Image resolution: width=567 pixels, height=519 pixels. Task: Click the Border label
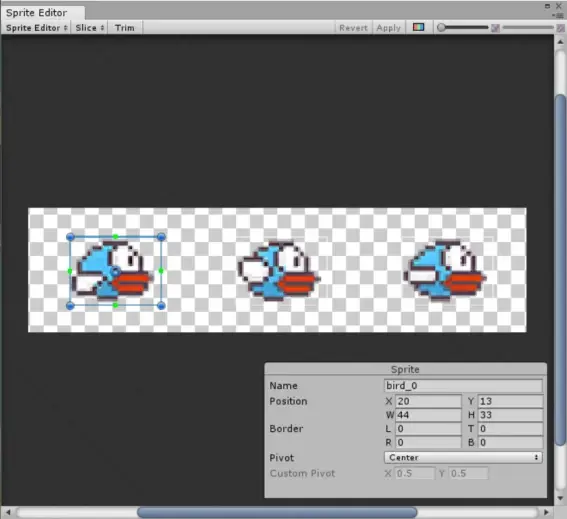point(286,429)
